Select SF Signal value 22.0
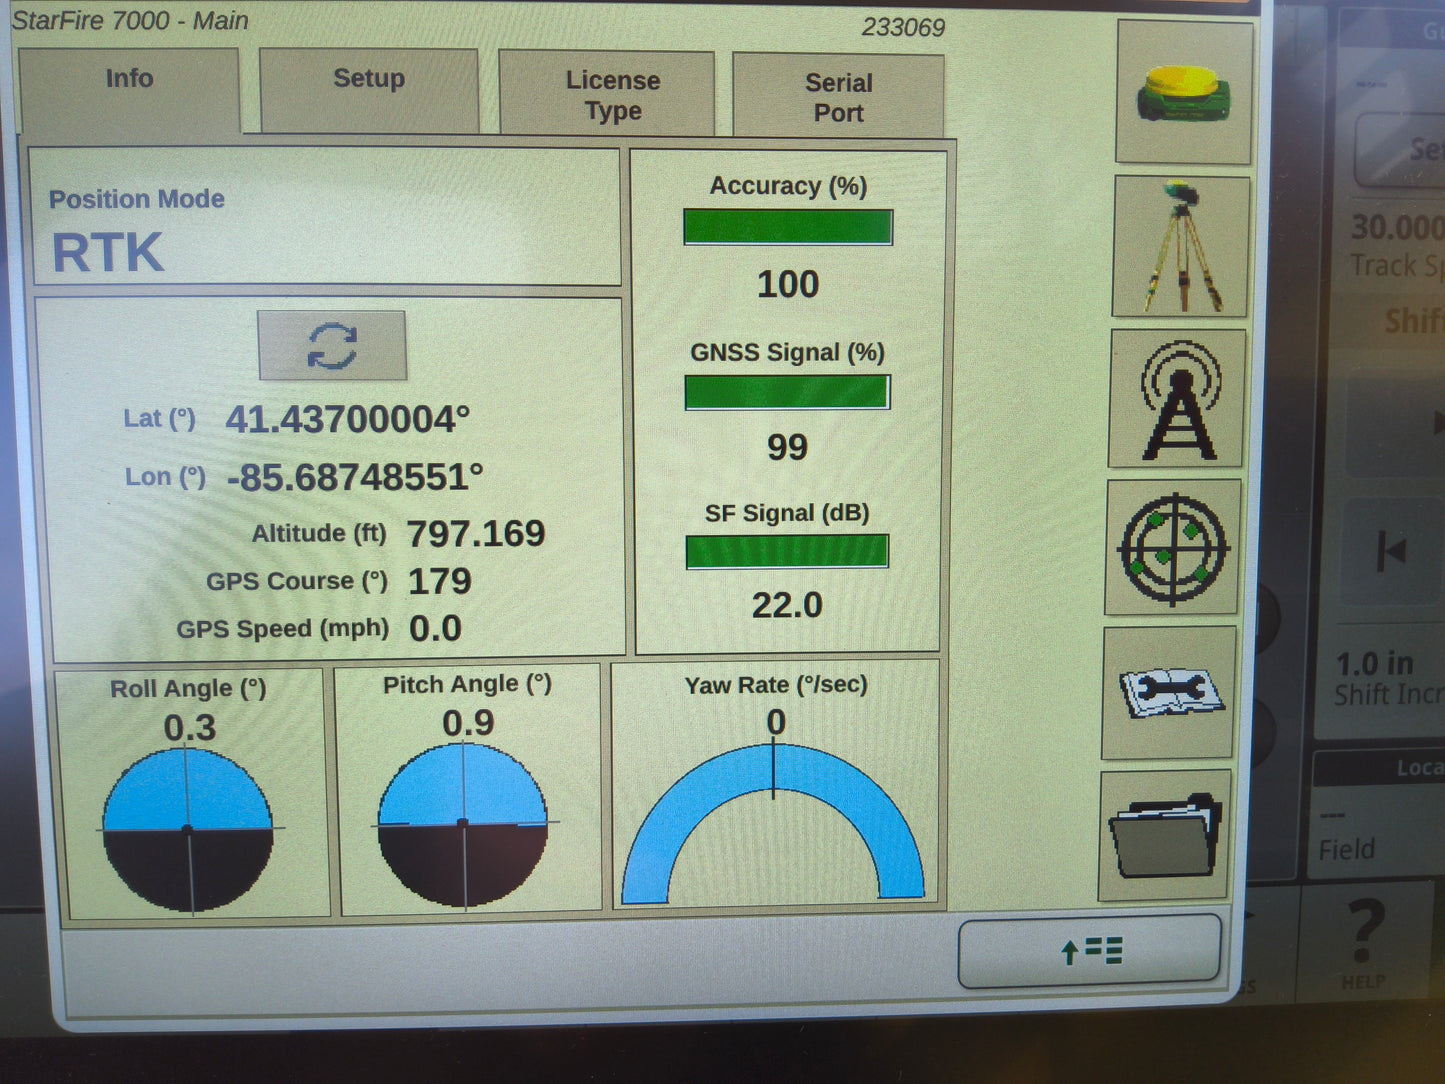 pyautogui.click(x=787, y=605)
